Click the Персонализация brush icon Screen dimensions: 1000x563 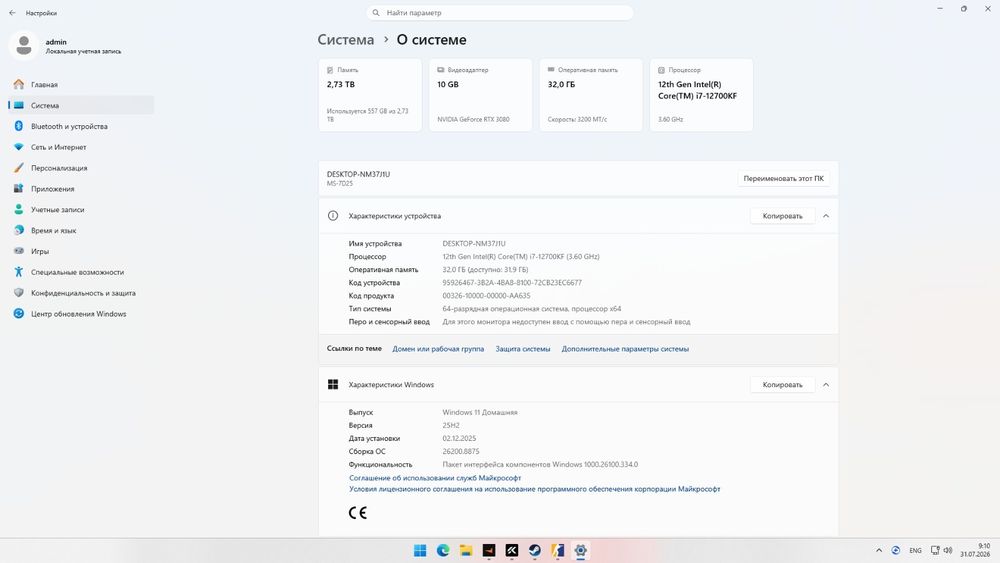pyautogui.click(x=18, y=168)
